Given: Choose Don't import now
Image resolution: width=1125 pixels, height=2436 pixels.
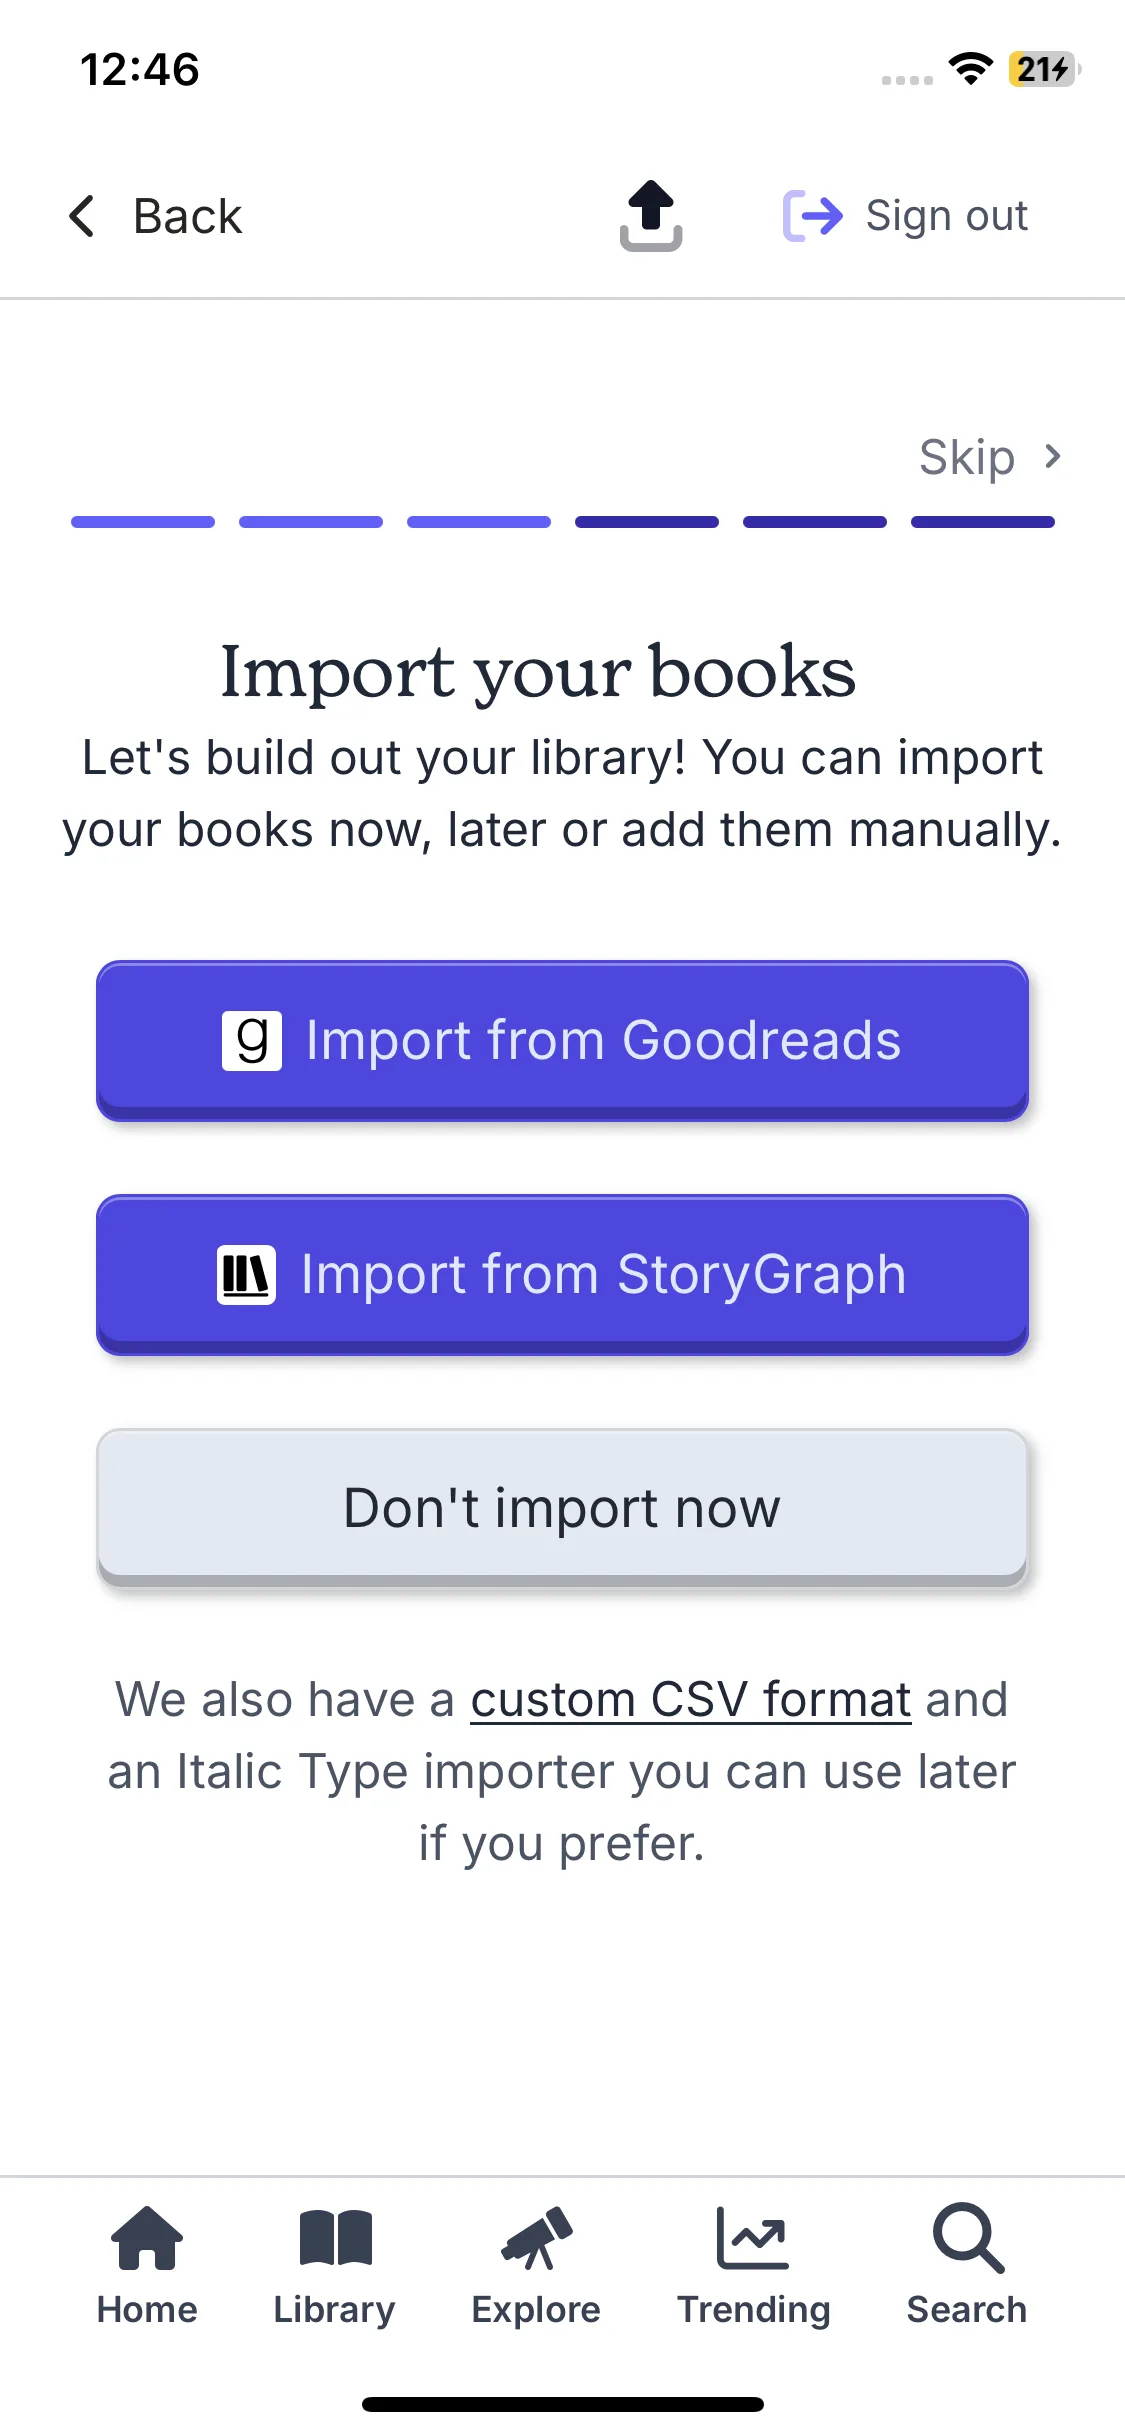Looking at the screenshot, I should coord(562,1507).
